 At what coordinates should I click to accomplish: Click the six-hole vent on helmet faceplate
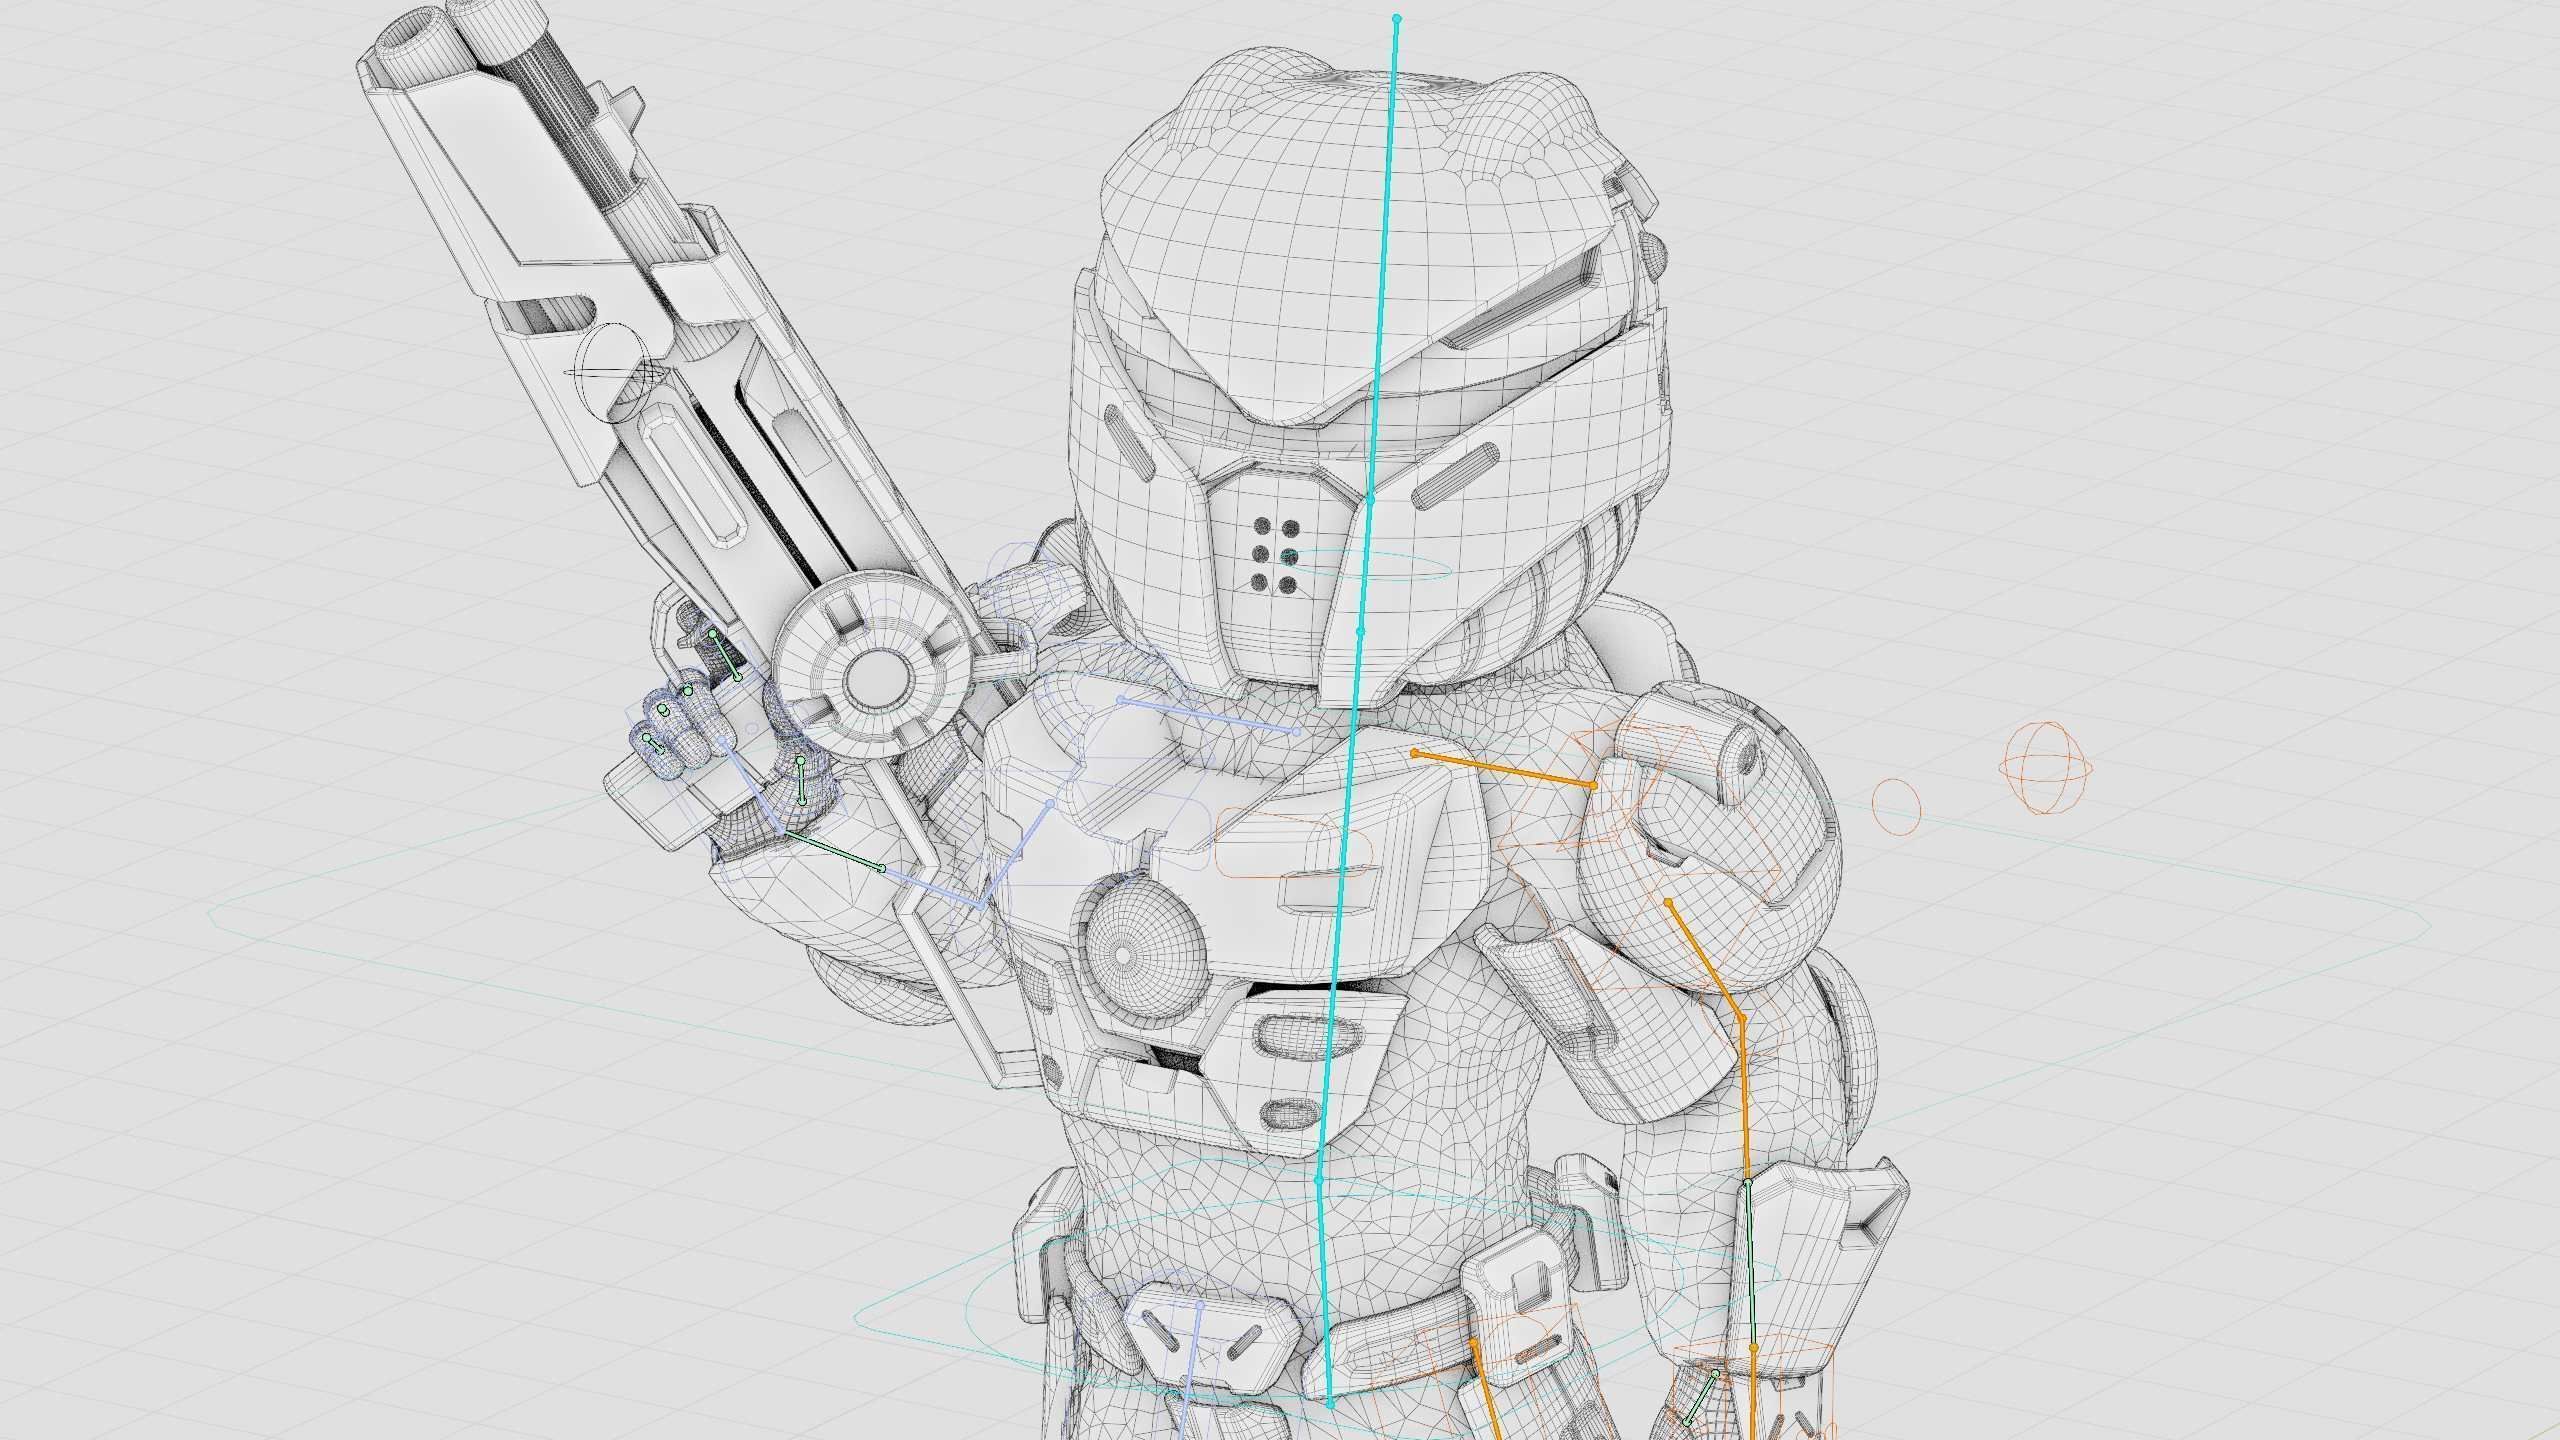point(1274,556)
